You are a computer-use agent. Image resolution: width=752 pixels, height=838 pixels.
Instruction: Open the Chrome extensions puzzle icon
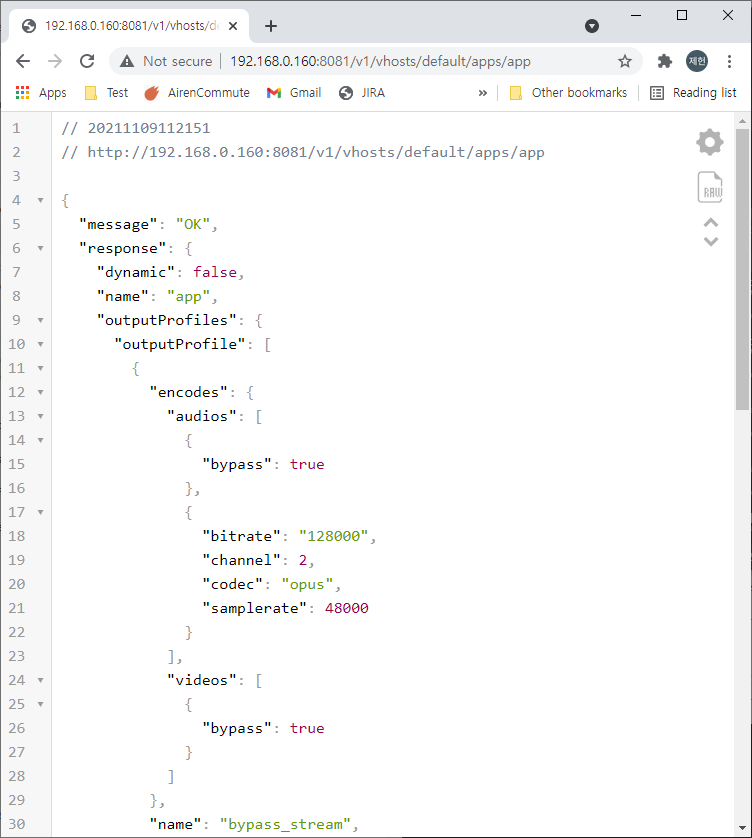[x=664, y=61]
